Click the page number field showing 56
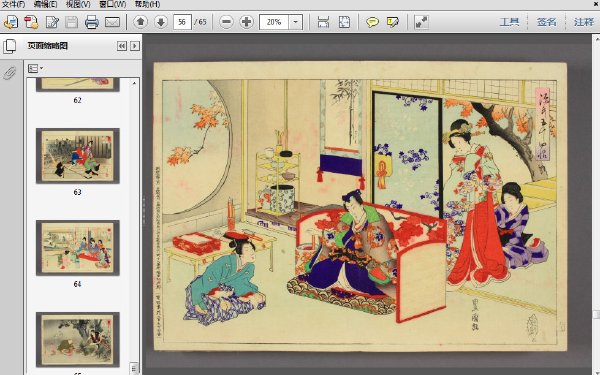Viewport: 600px width, 375px height. coord(182,22)
